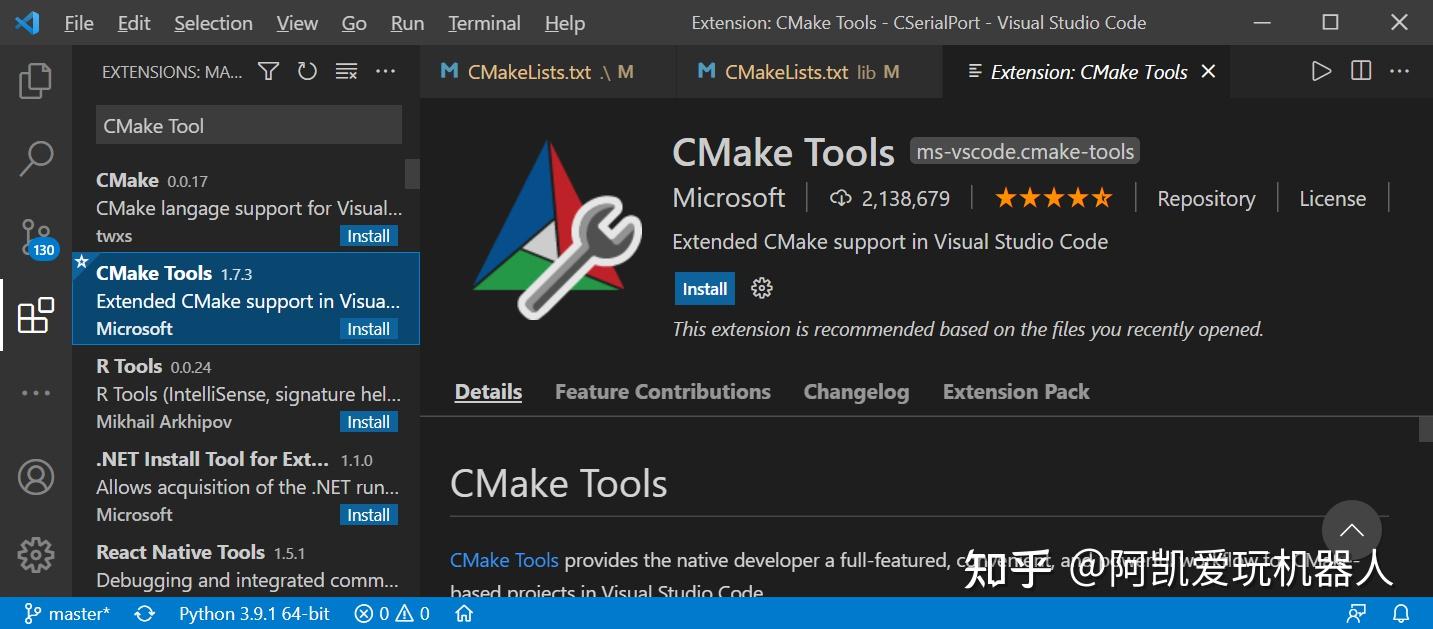Switch to the Changelog tab
The image size is (1433, 629).
pyautogui.click(x=856, y=391)
